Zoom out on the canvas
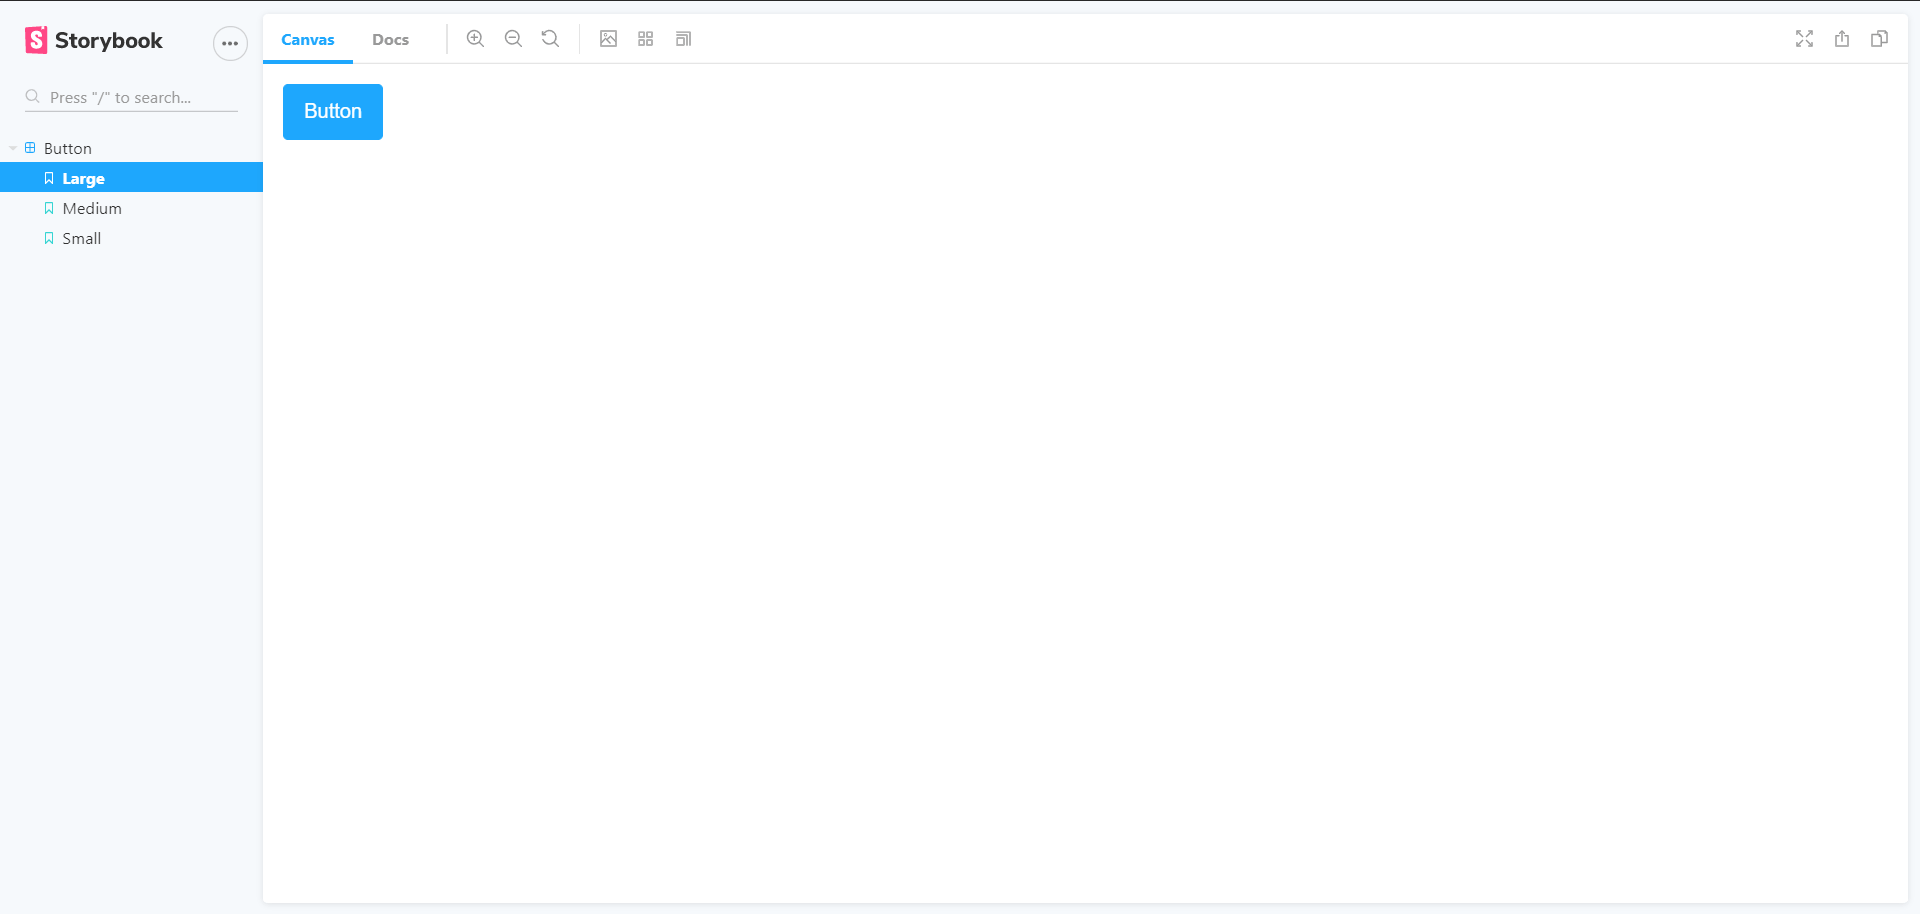The width and height of the screenshot is (1920, 914). pyautogui.click(x=513, y=39)
